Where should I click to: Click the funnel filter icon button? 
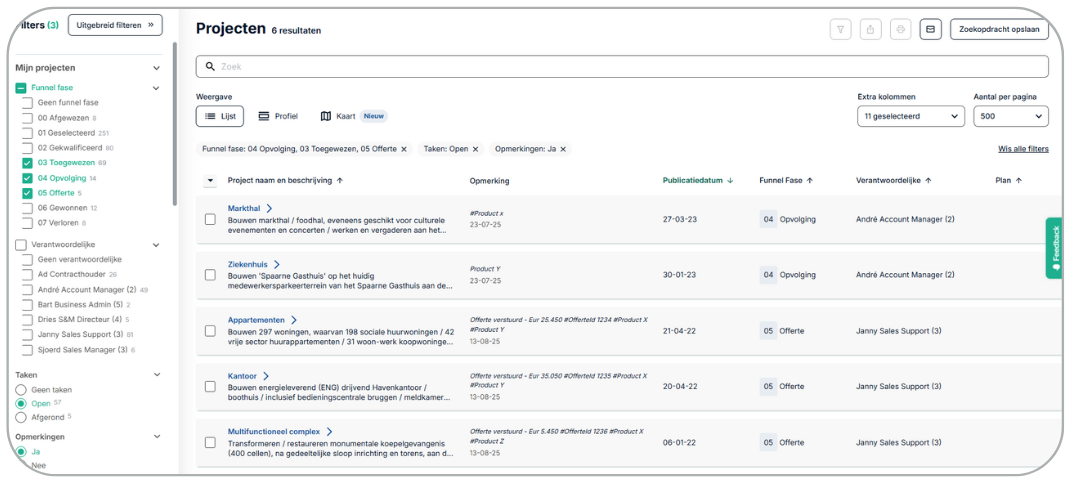(840, 29)
